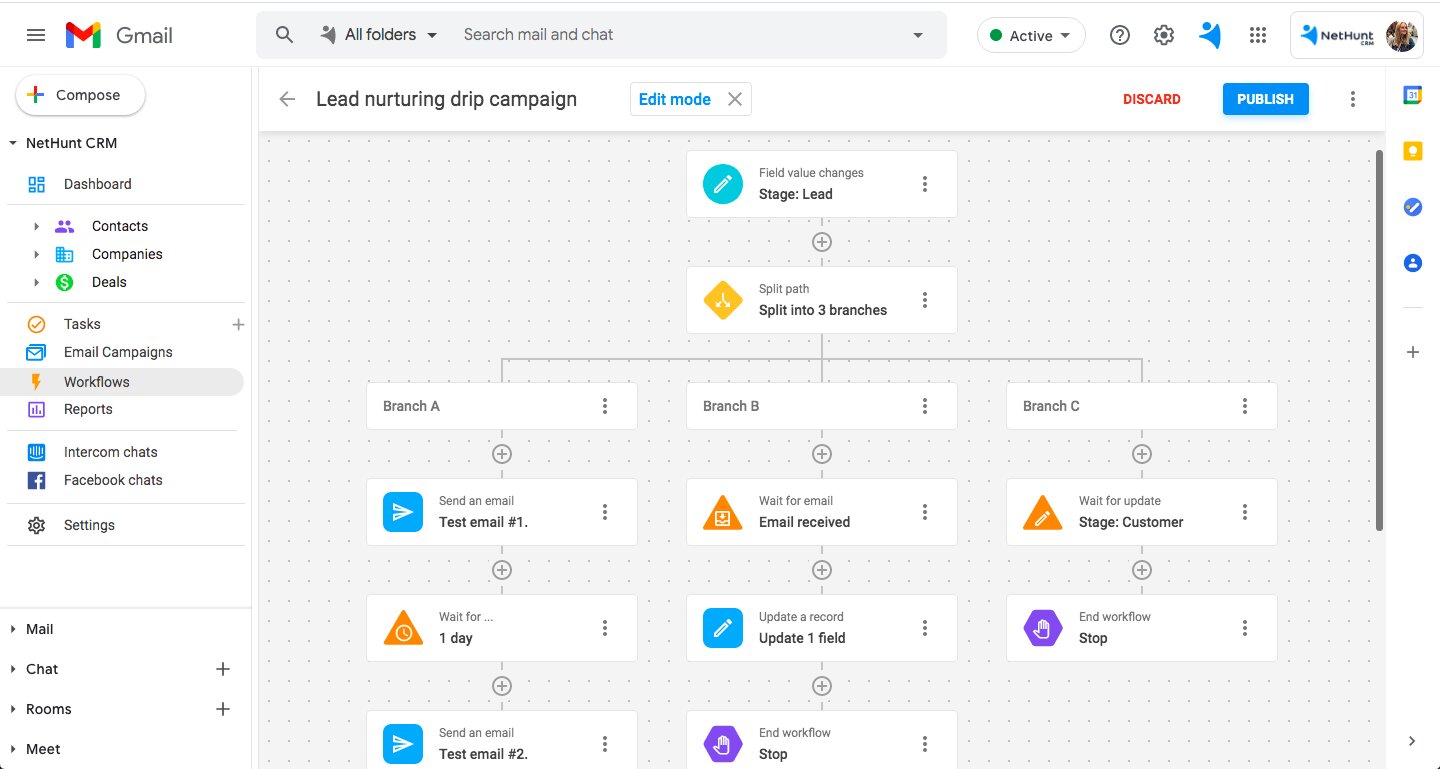
Task: Go to Reports in the sidebar
Action: point(88,409)
